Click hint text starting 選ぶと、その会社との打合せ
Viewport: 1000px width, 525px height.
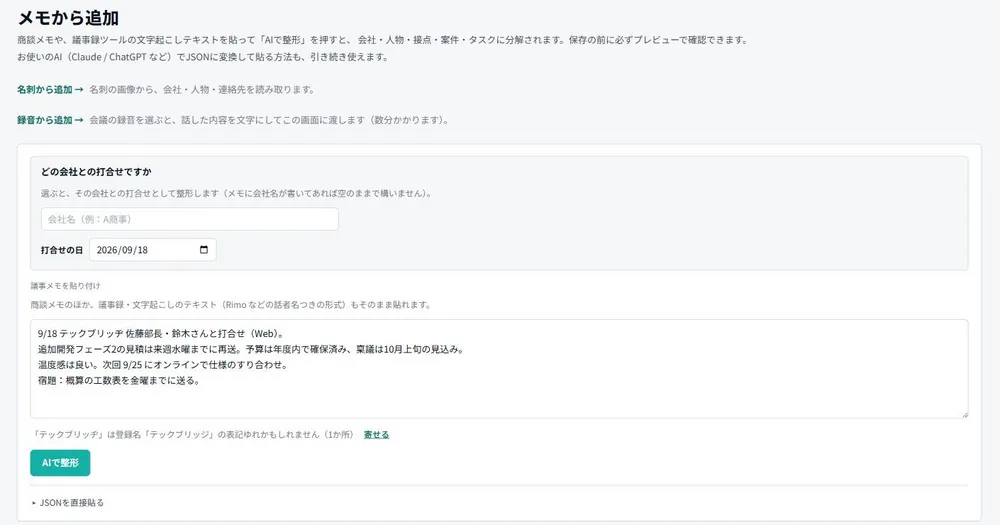pos(236,193)
